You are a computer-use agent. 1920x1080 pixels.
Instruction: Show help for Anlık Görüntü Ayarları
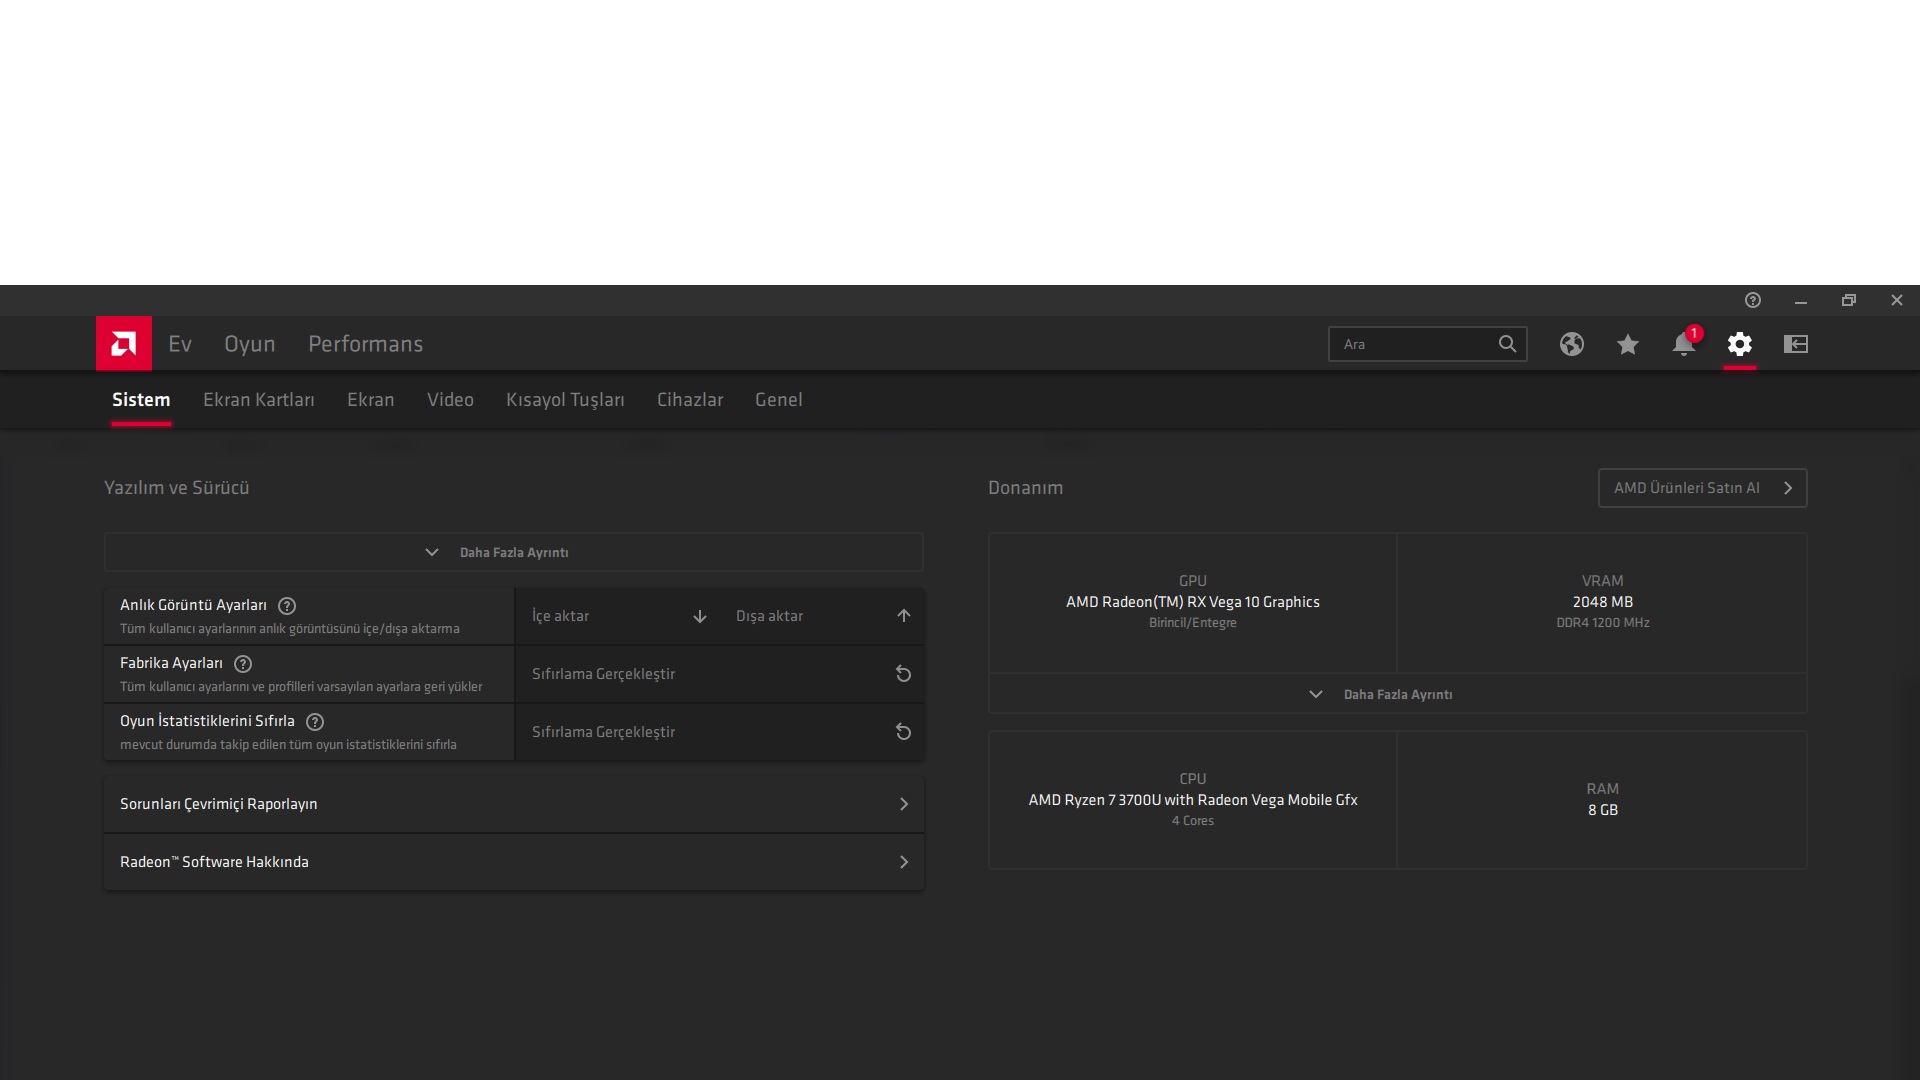click(287, 606)
